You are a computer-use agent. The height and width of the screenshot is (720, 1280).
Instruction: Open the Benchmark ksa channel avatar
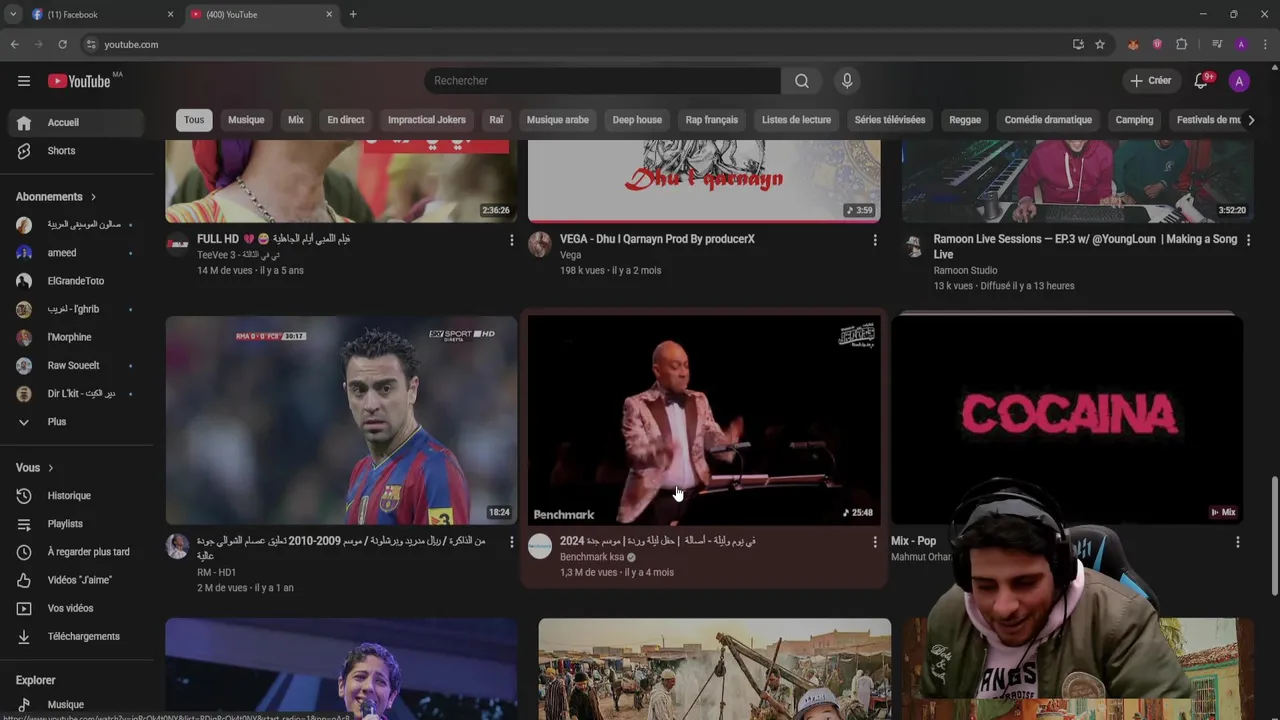point(540,546)
